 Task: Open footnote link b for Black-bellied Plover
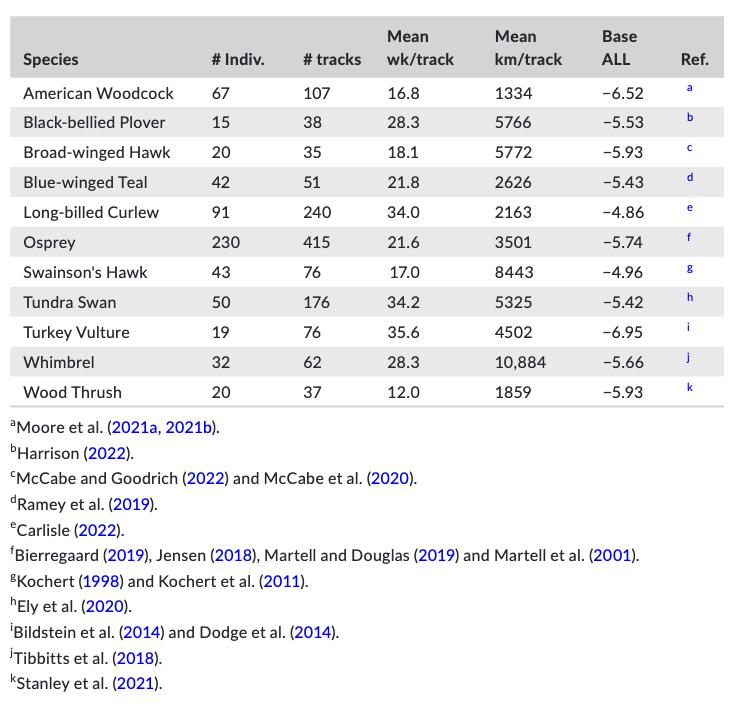[690, 117]
